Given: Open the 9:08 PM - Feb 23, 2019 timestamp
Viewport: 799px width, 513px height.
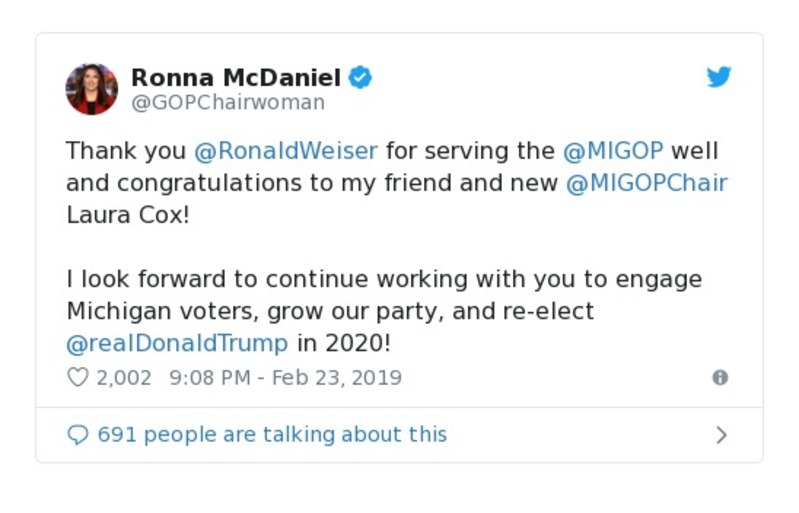Looking at the screenshot, I should [286, 378].
